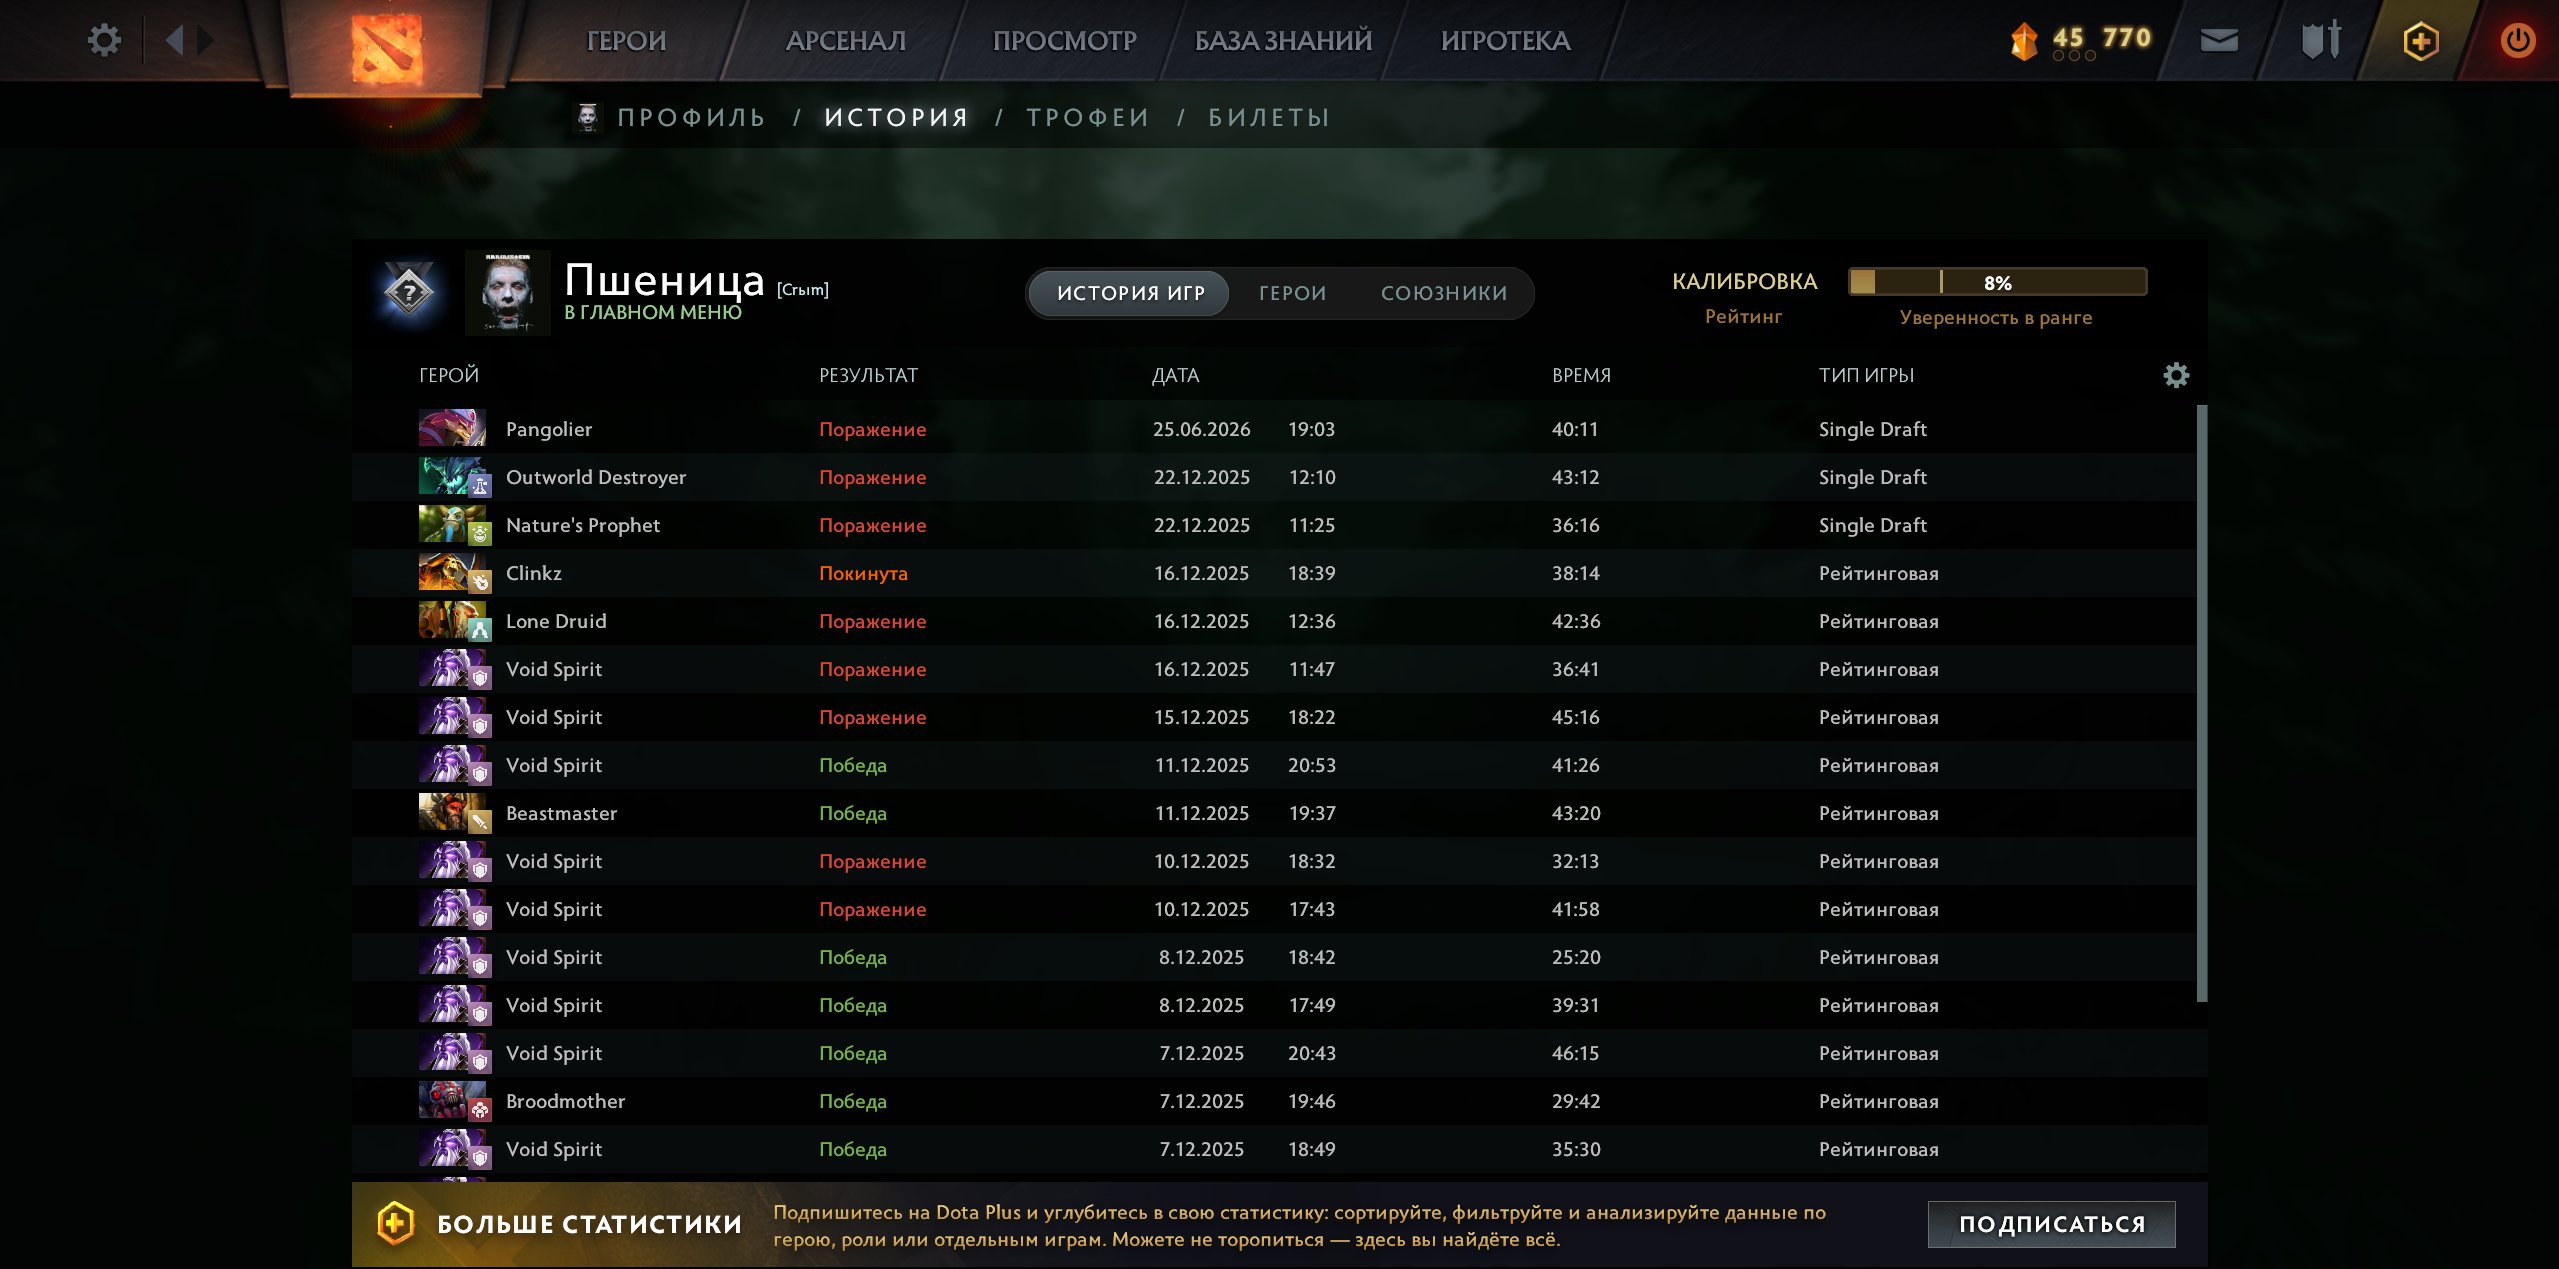Image resolution: width=2559 pixels, height=1269 pixels.
Task: Sort by the ВРЕМЯ column header
Action: click(1581, 375)
